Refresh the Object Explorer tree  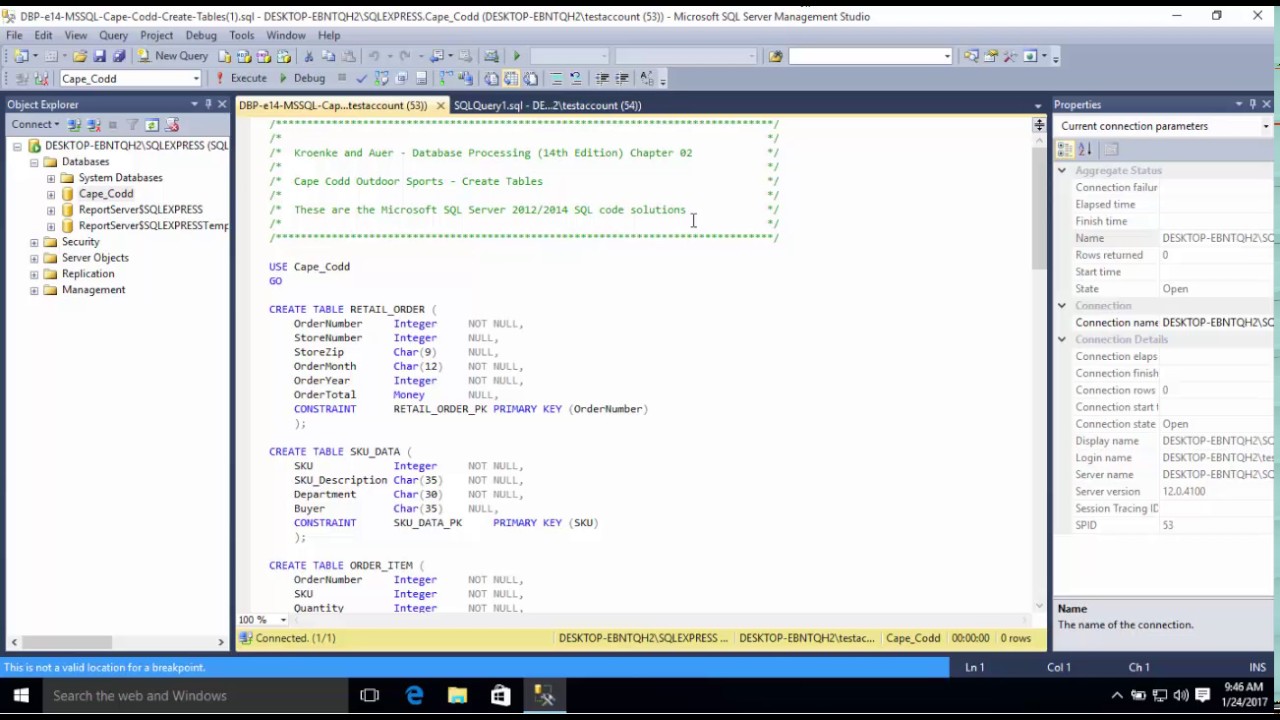pos(152,125)
